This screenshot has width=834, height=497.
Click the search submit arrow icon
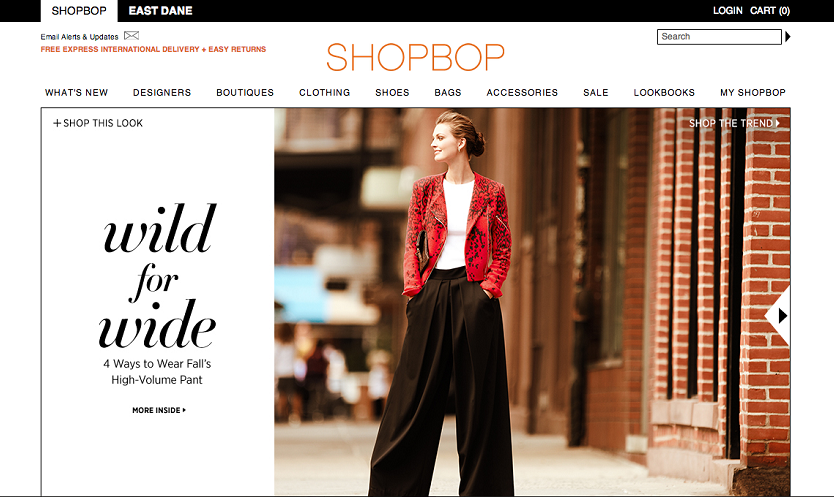(787, 37)
